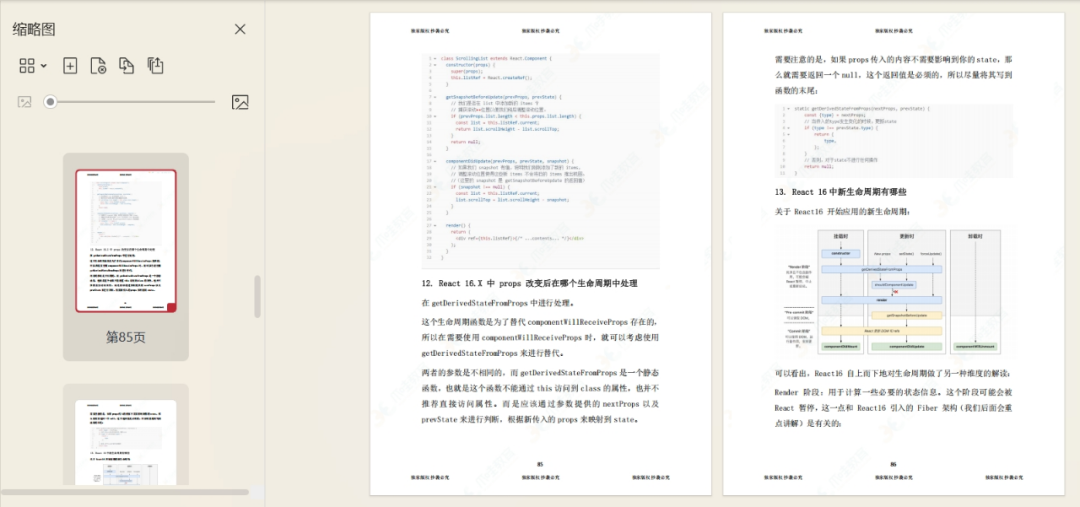Click the extract pages icon
The width and height of the screenshot is (1080, 507).
pyautogui.click(x=155, y=65)
